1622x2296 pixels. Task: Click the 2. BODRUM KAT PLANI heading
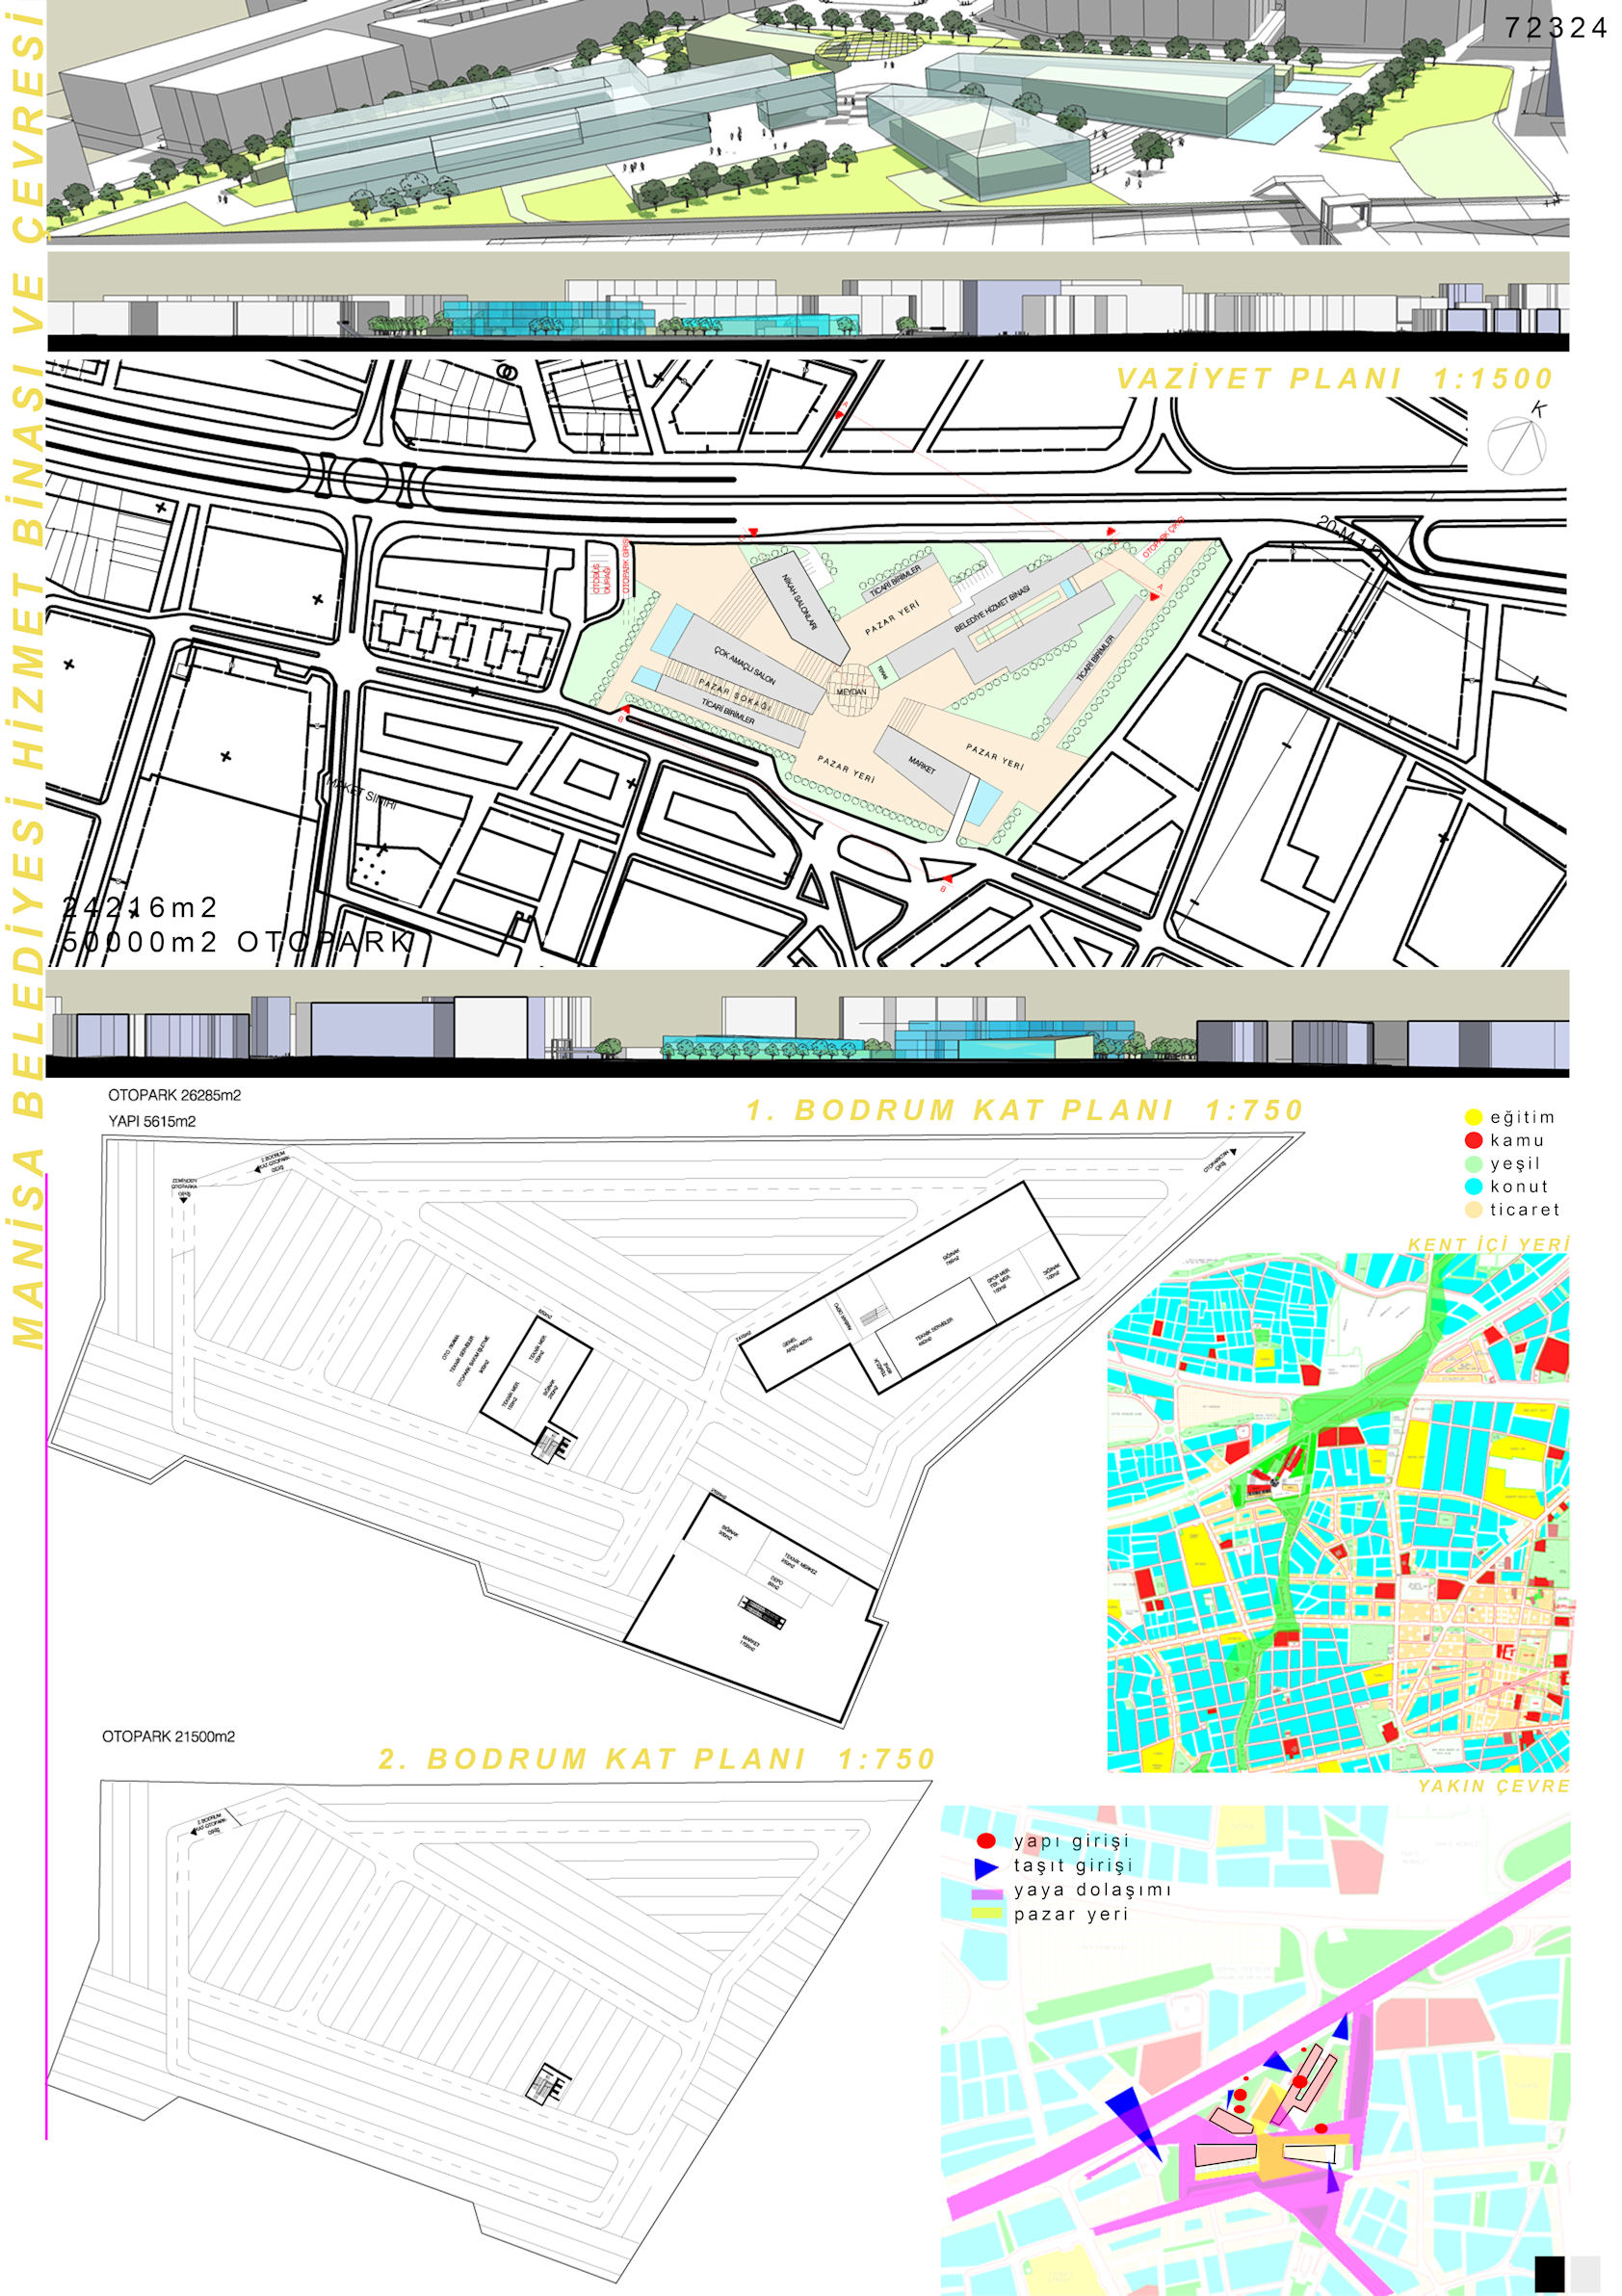click(x=657, y=1759)
